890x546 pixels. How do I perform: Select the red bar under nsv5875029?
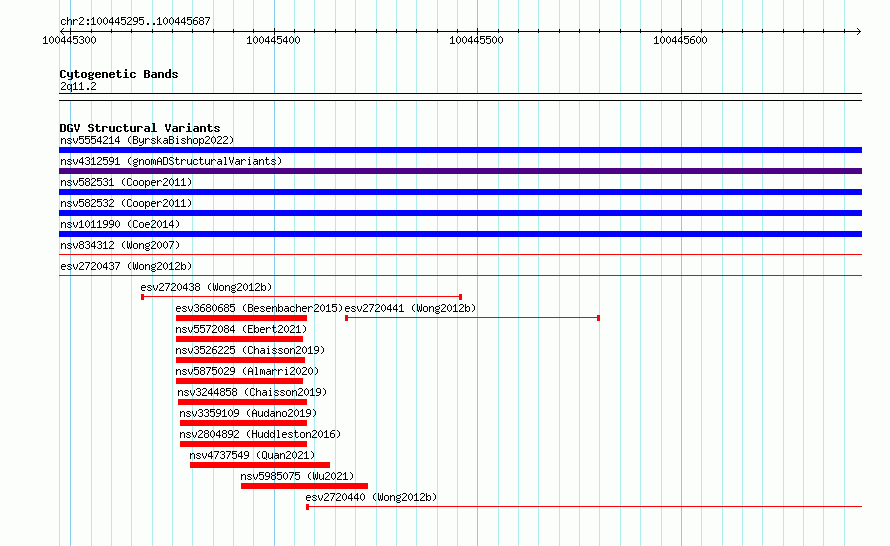(240, 381)
